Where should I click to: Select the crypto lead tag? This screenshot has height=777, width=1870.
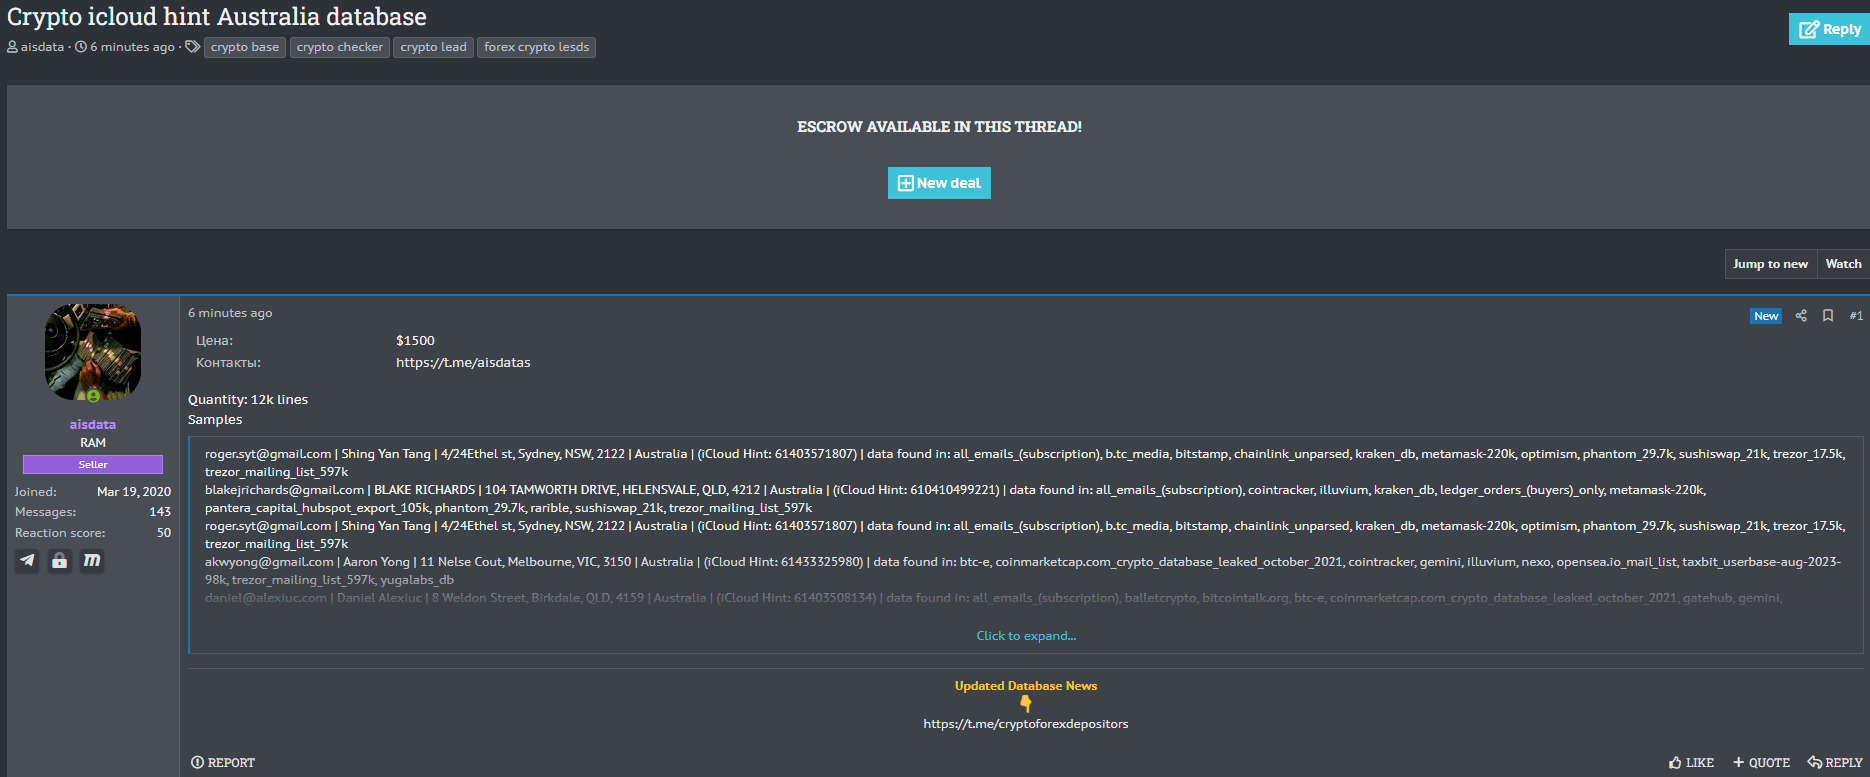pyautogui.click(x=433, y=47)
